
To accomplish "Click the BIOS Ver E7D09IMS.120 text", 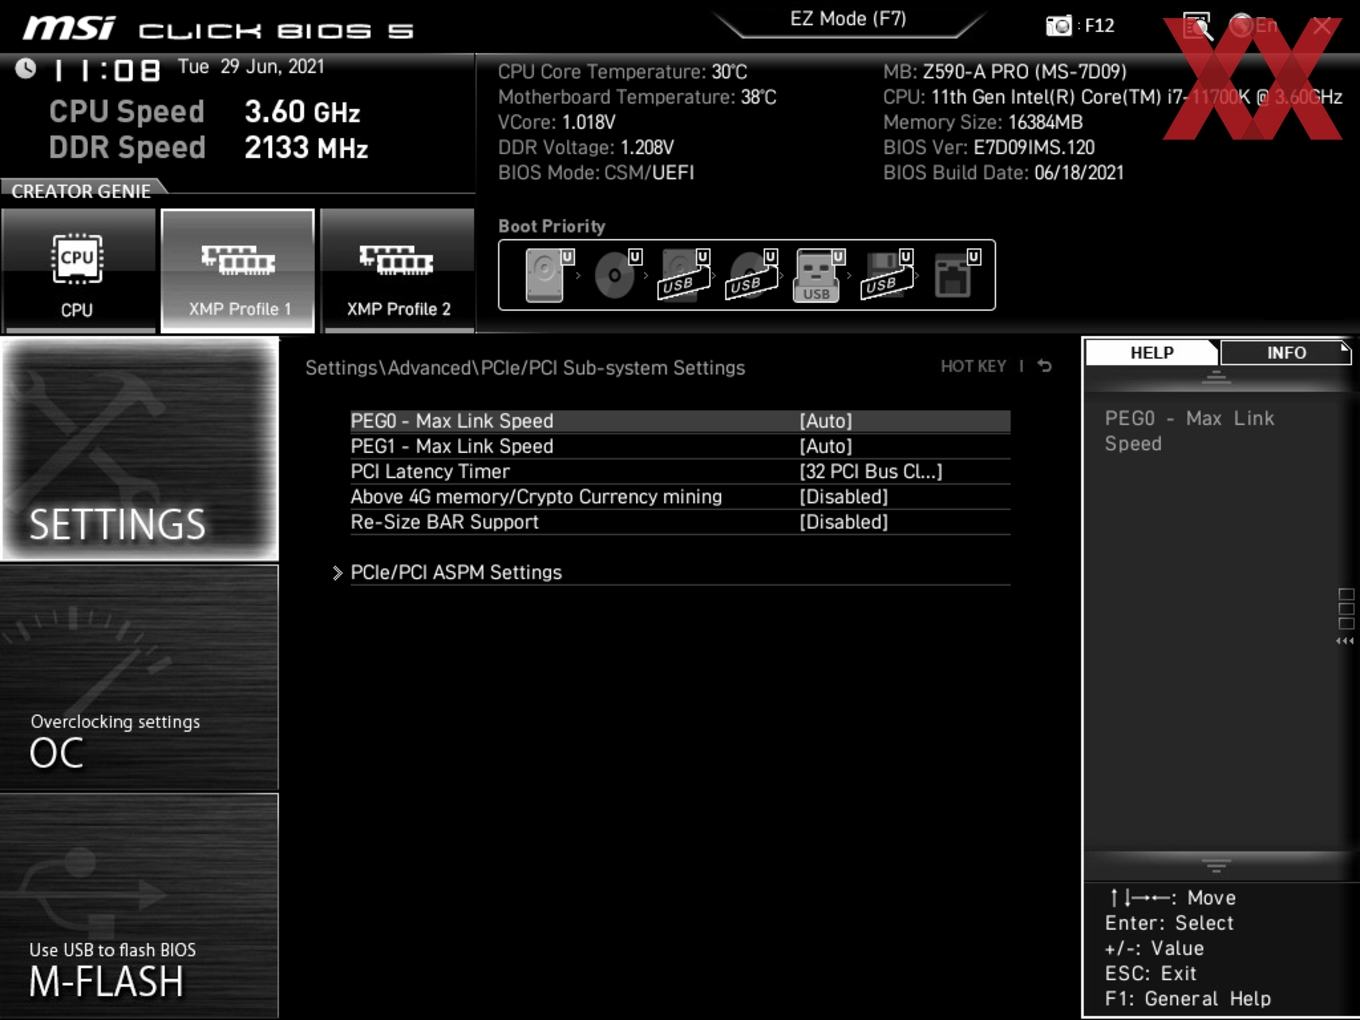I will click(988, 147).
